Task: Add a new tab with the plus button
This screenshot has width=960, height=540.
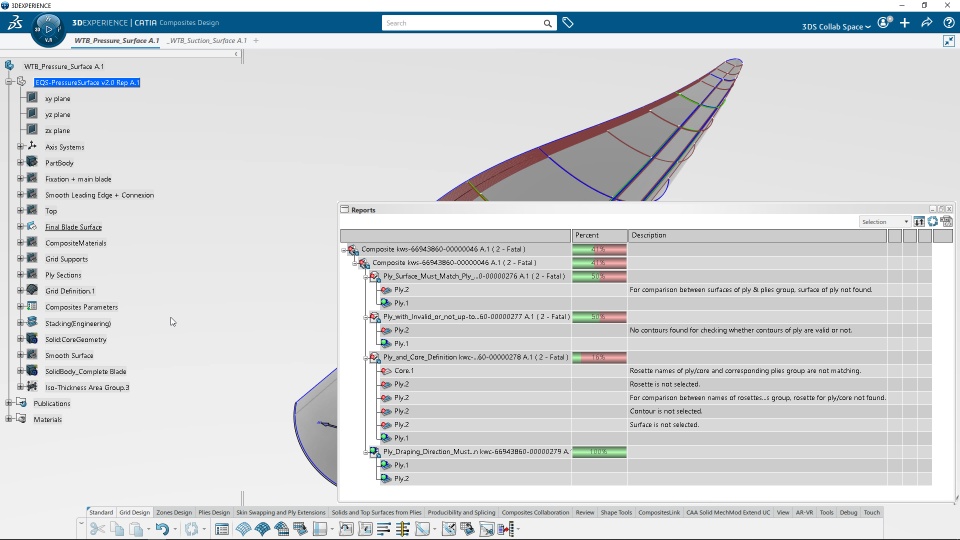Action: (256, 40)
